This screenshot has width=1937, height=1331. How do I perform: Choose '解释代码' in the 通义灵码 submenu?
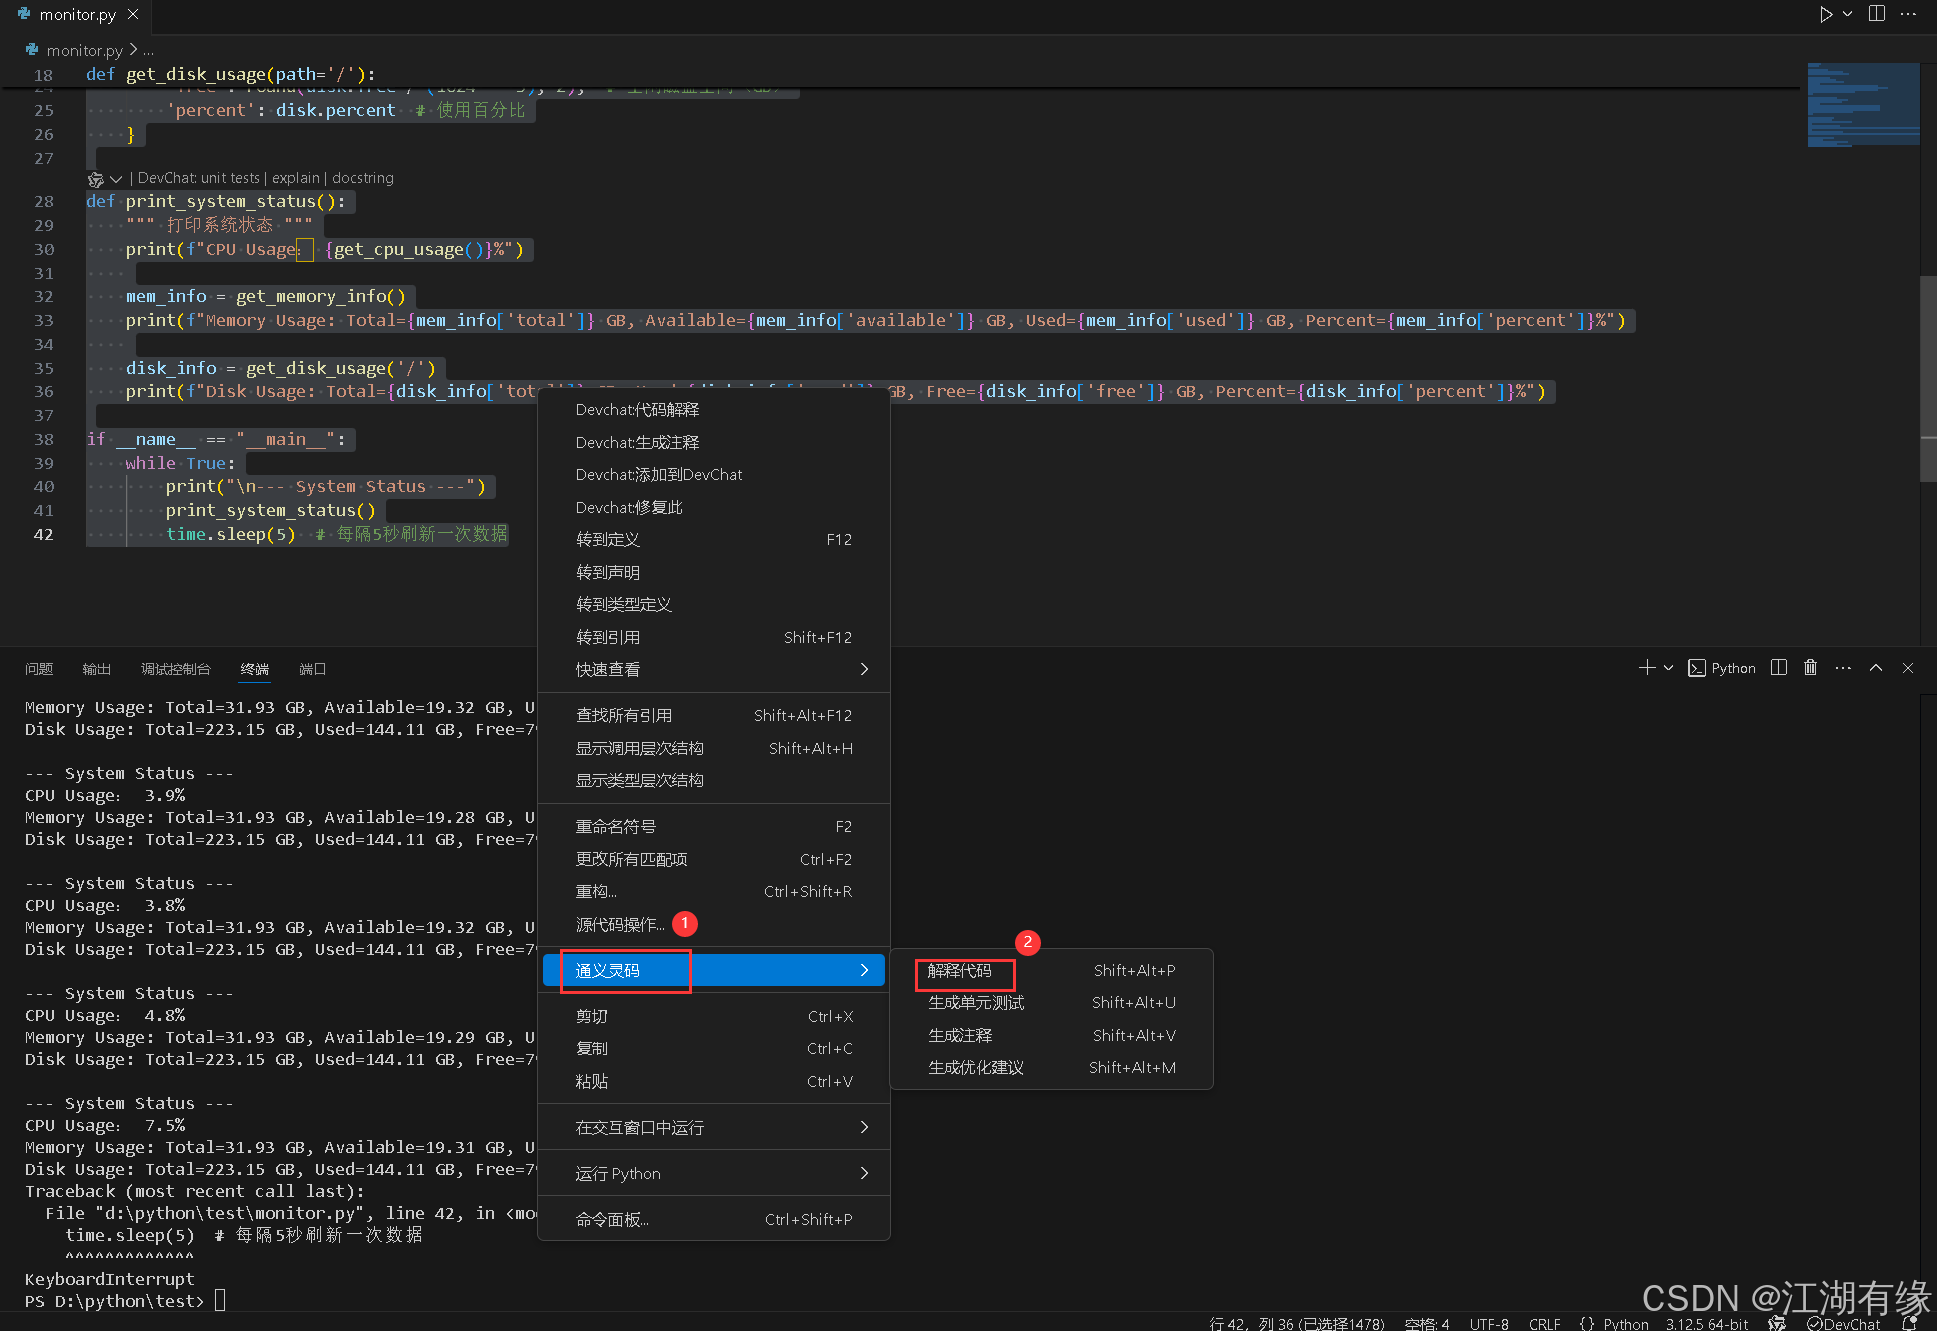coord(1051,971)
